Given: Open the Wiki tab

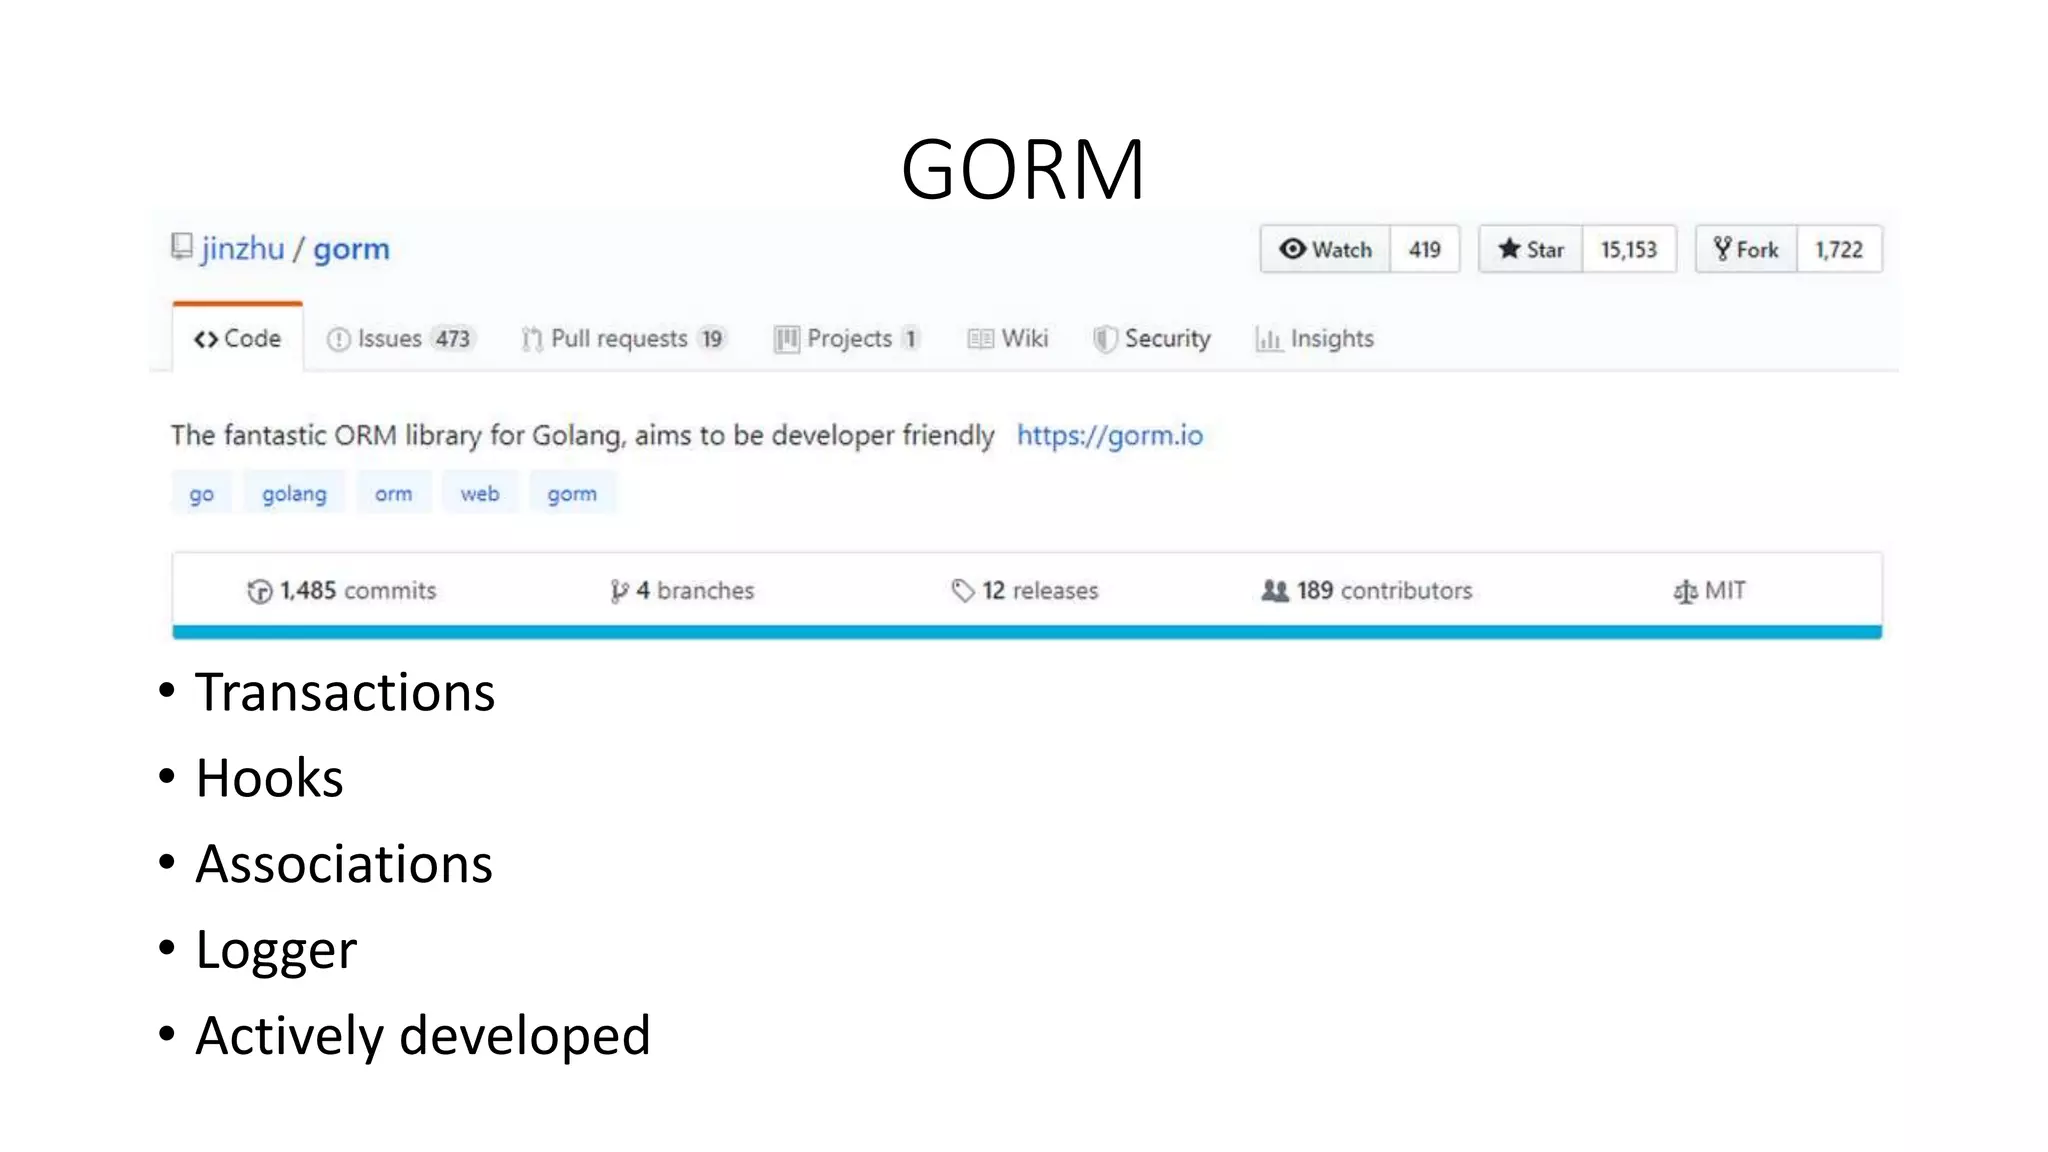Looking at the screenshot, I should point(1008,338).
